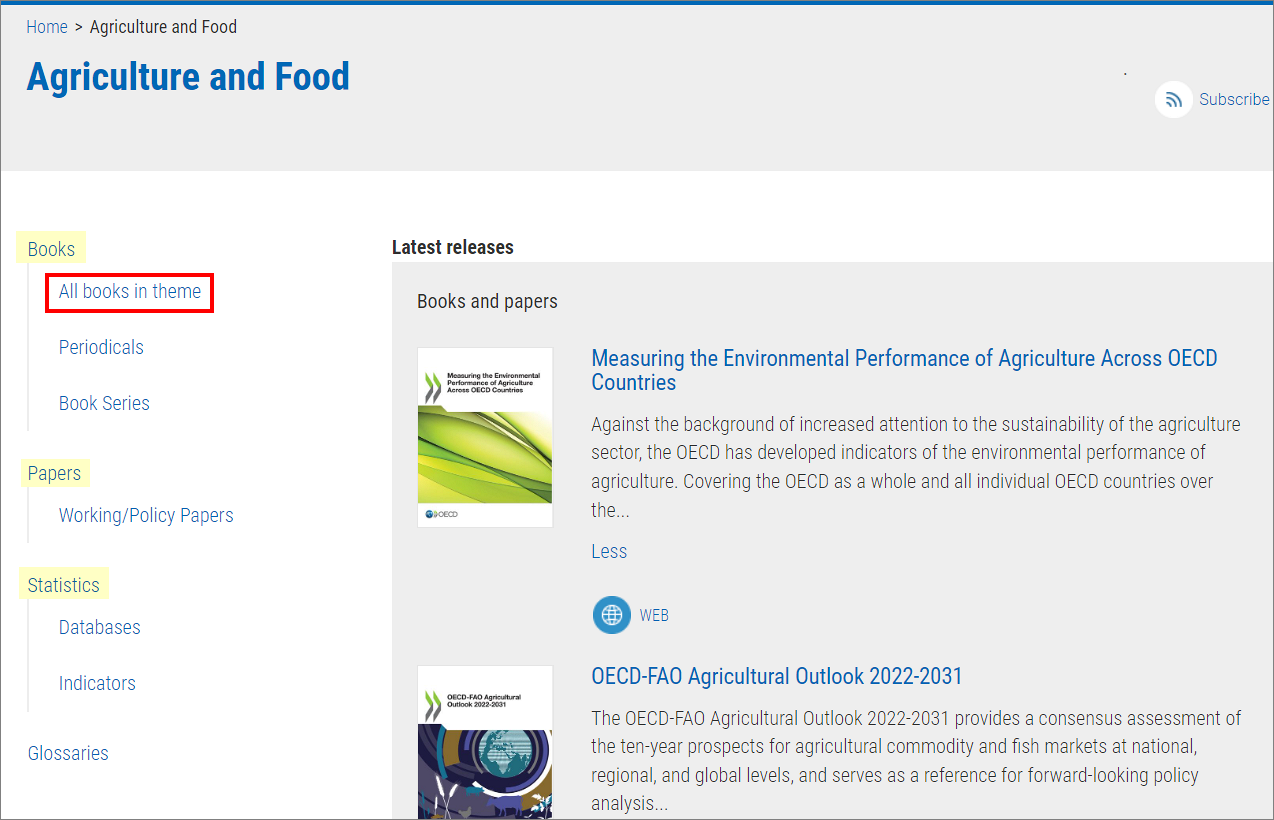Open Book Series in the sidebar
Viewport: 1274px width, 820px height.
click(x=104, y=404)
